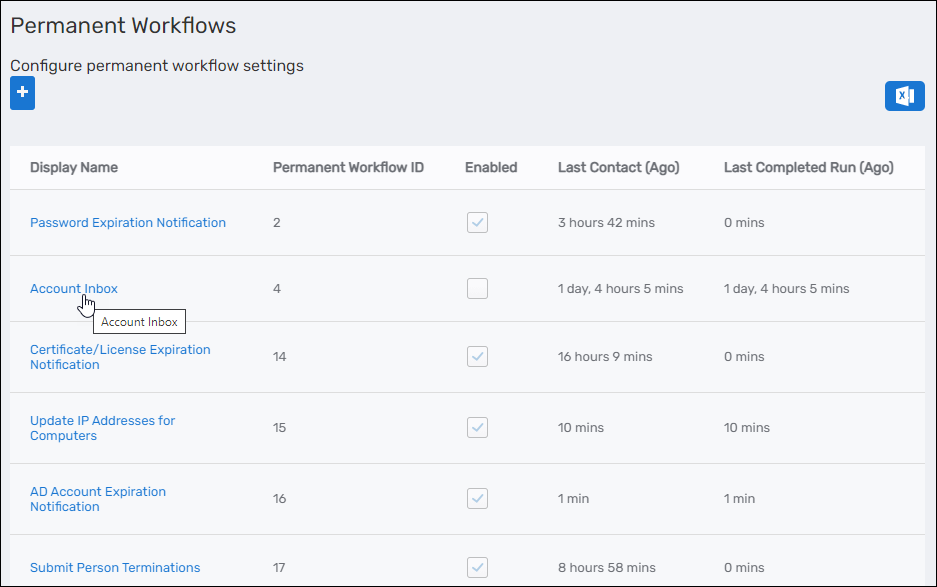Enable the Account Inbox workflow checkbox
Image resolution: width=937 pixels, height=587 pixels.
[x=477, y=289]
